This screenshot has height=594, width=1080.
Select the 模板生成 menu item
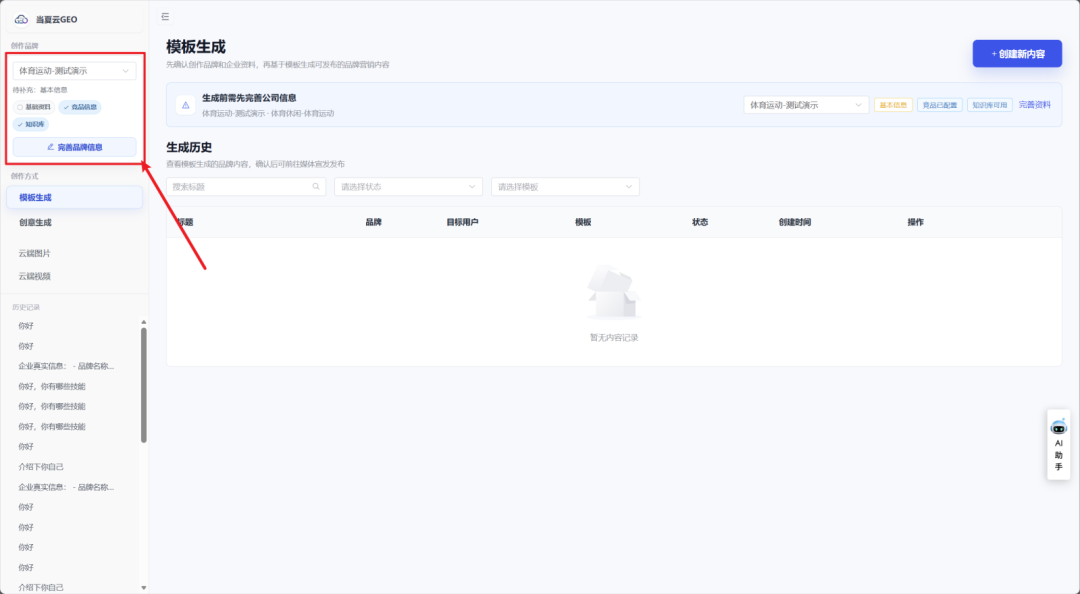[74, 197]
